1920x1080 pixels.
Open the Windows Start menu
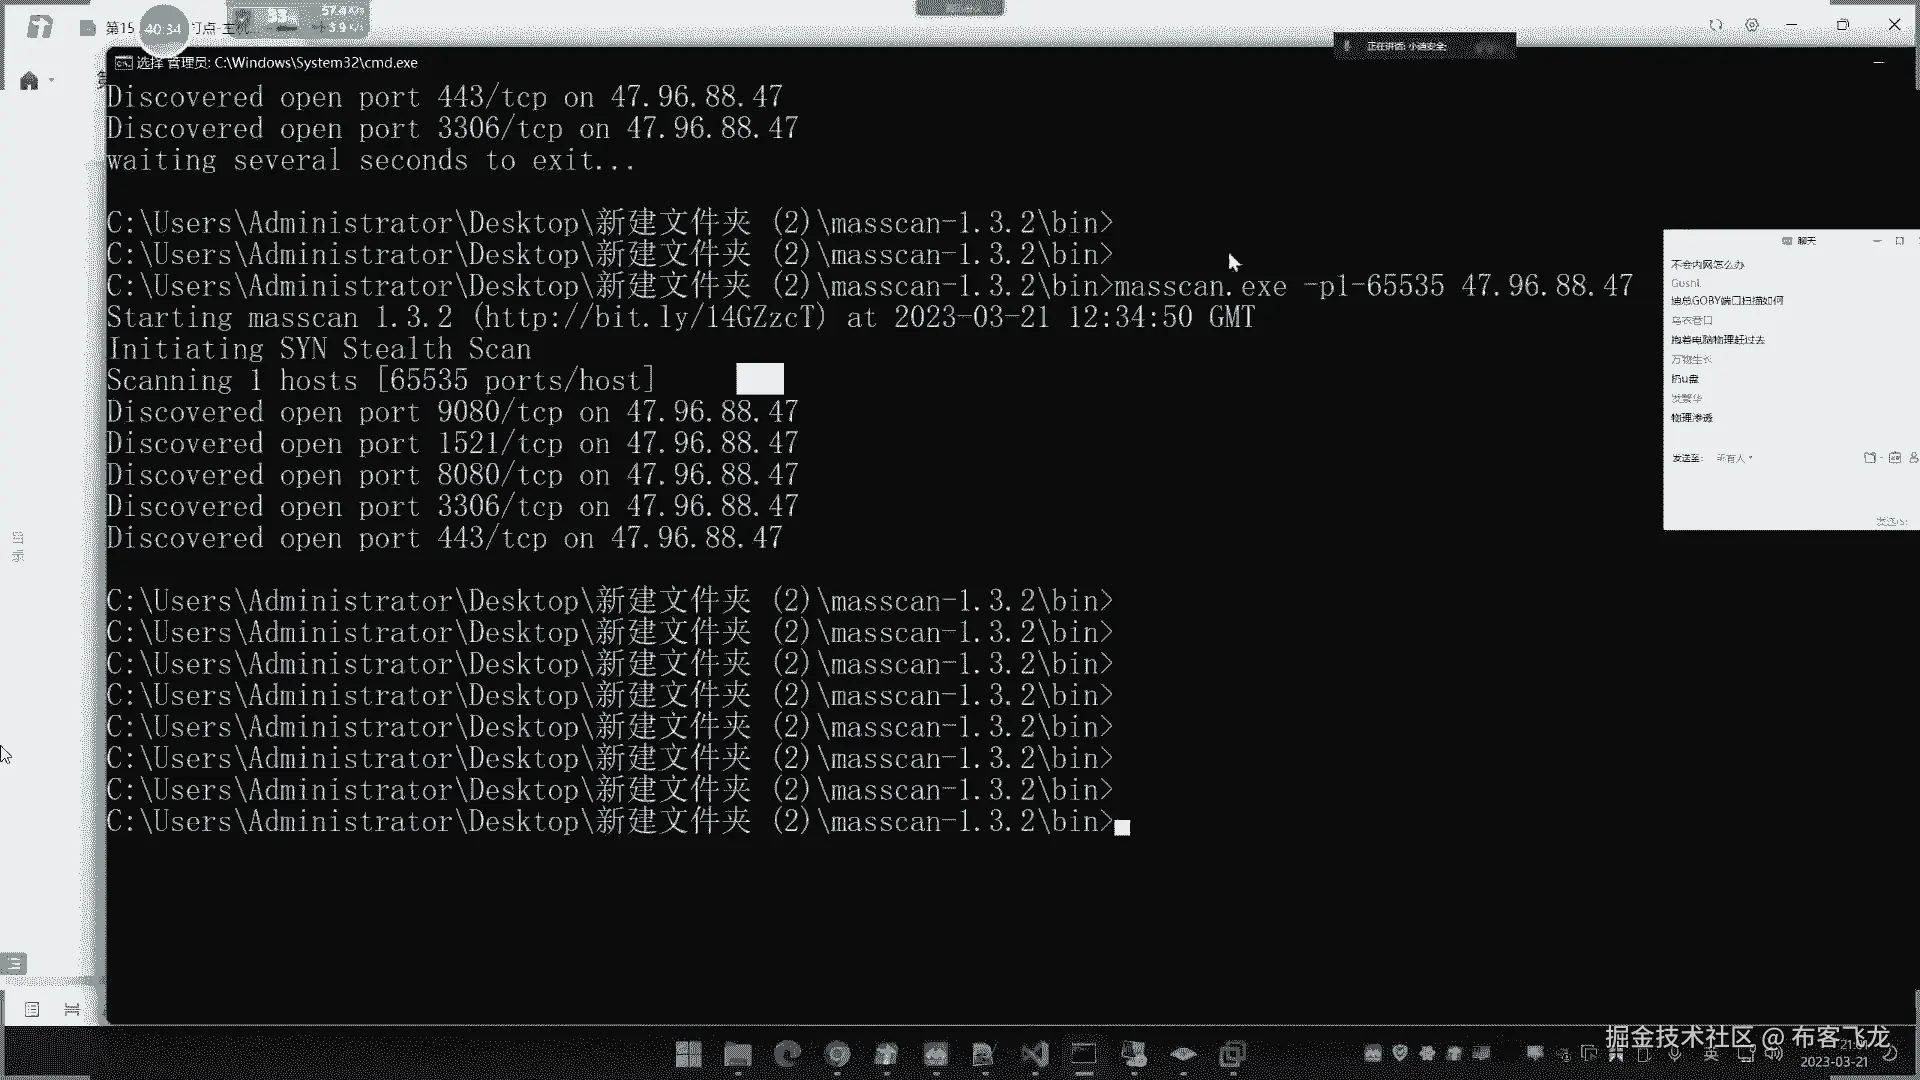click(x=688, y=1054)
